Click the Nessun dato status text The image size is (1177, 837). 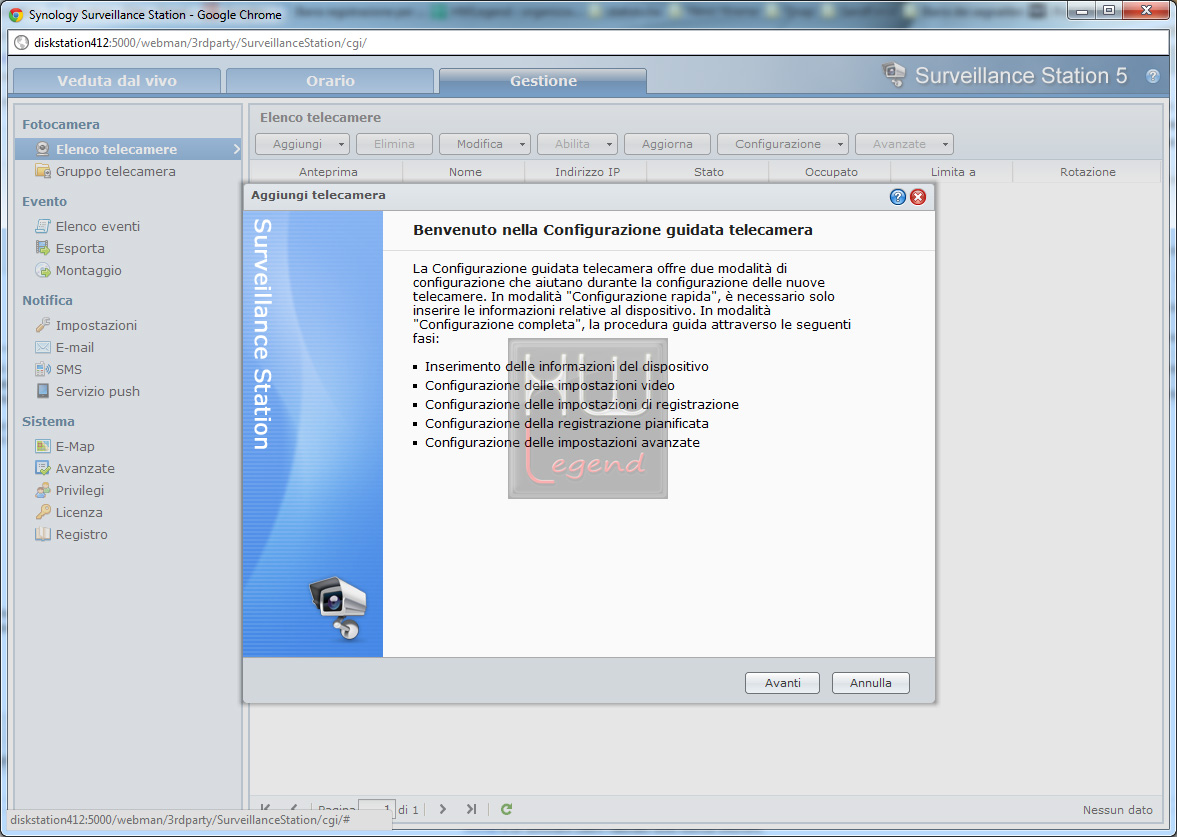coord(1117,809)
